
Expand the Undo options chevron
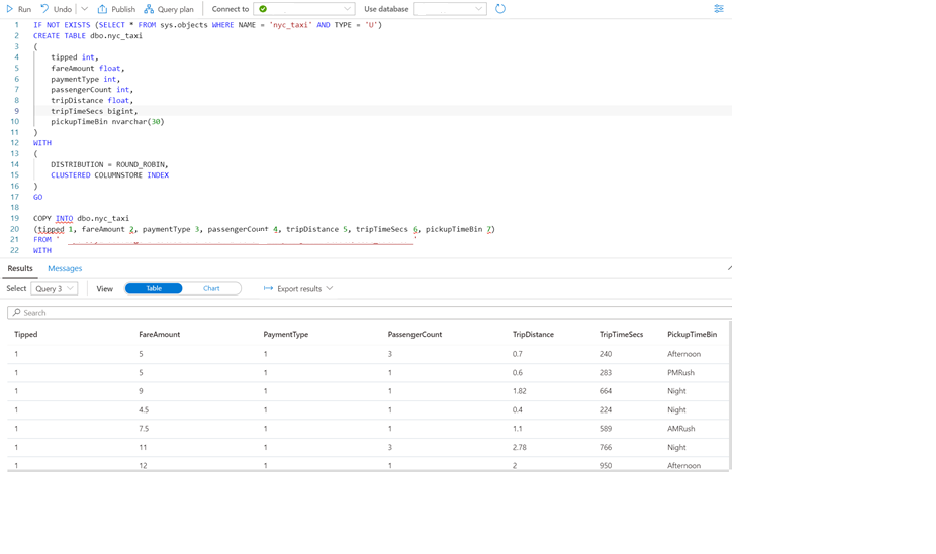[84, 9]
